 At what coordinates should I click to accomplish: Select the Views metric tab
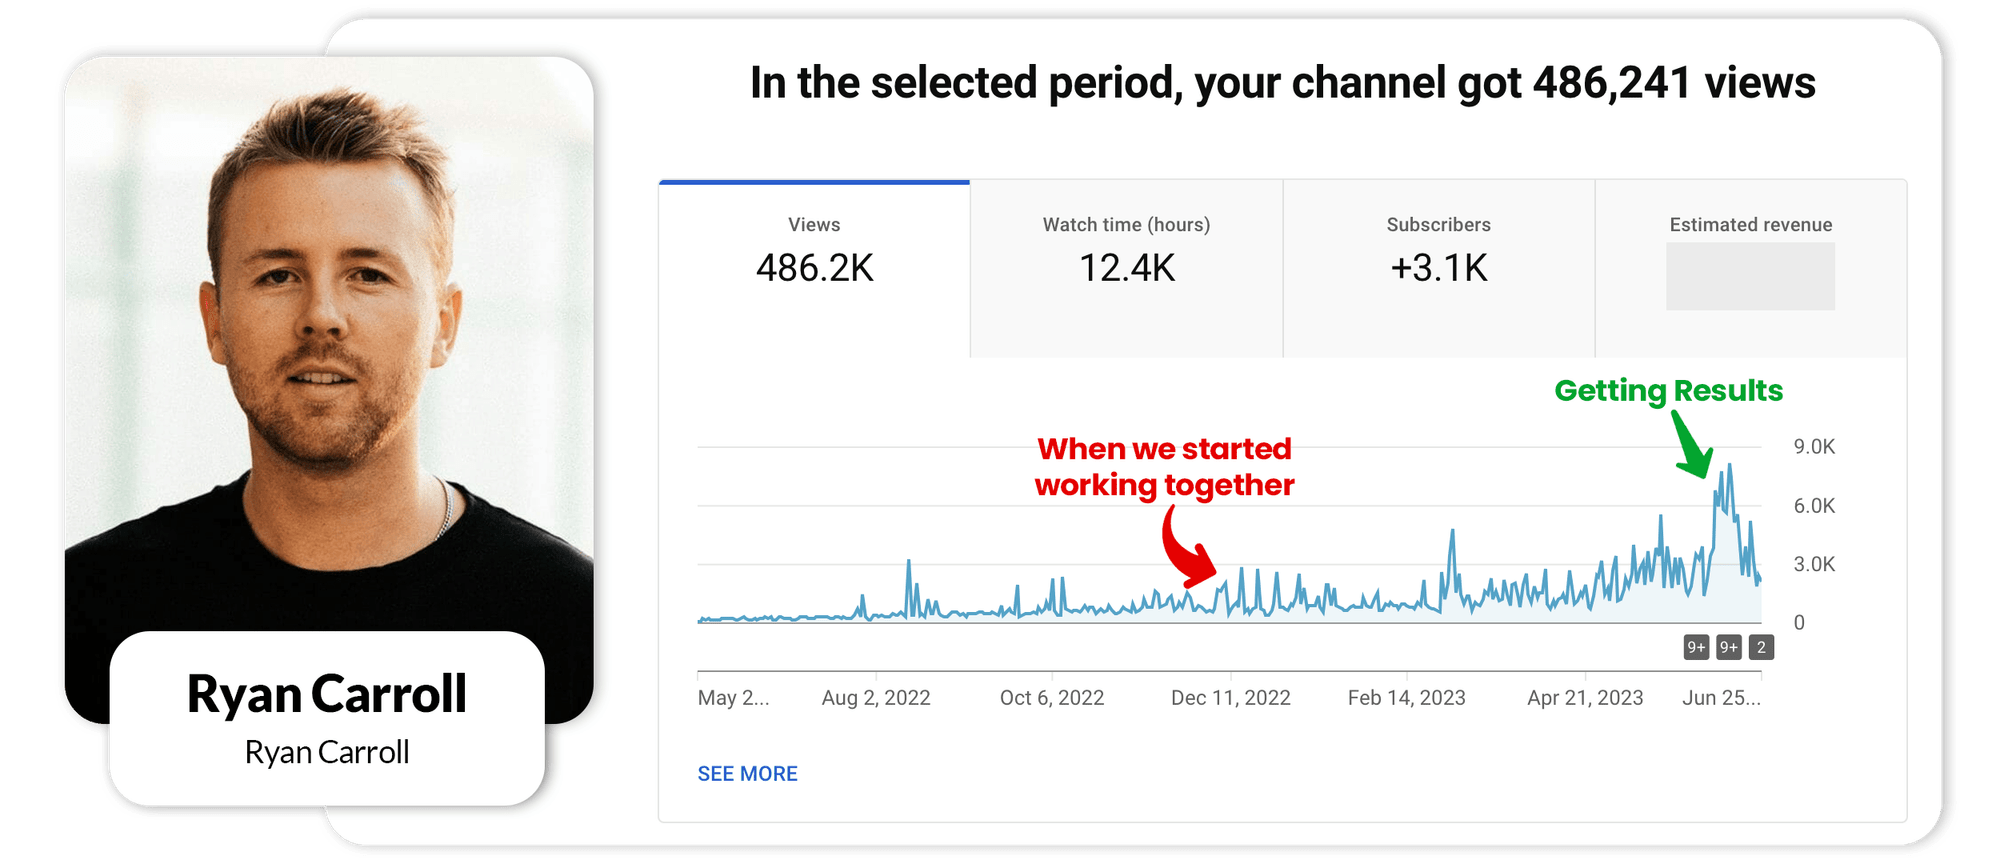(814, 268)
